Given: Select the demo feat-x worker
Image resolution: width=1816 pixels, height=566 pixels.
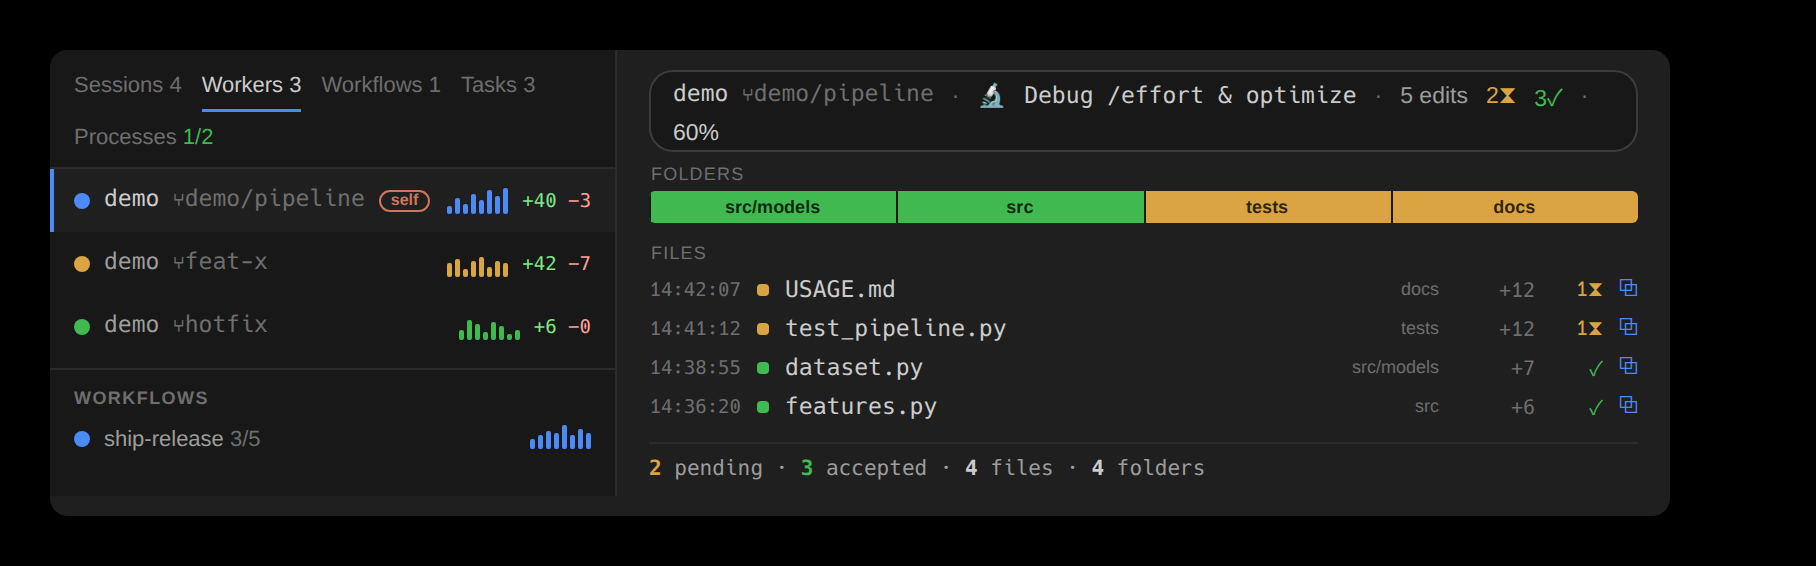Looking at the screenshot, I should [x=333, y=263].
